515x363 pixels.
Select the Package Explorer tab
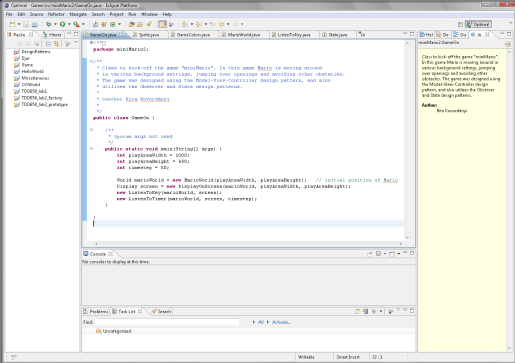click(x=19, y=35)
